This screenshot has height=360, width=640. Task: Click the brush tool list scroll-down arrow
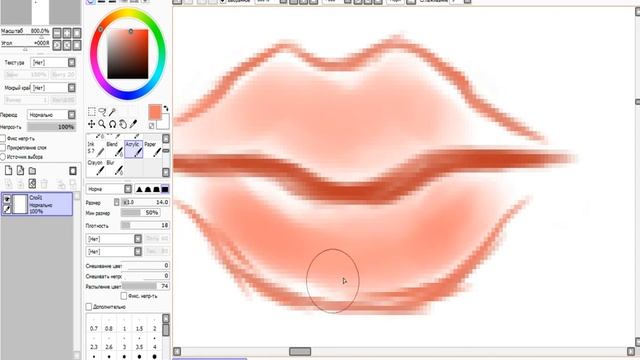pos(166,172)
